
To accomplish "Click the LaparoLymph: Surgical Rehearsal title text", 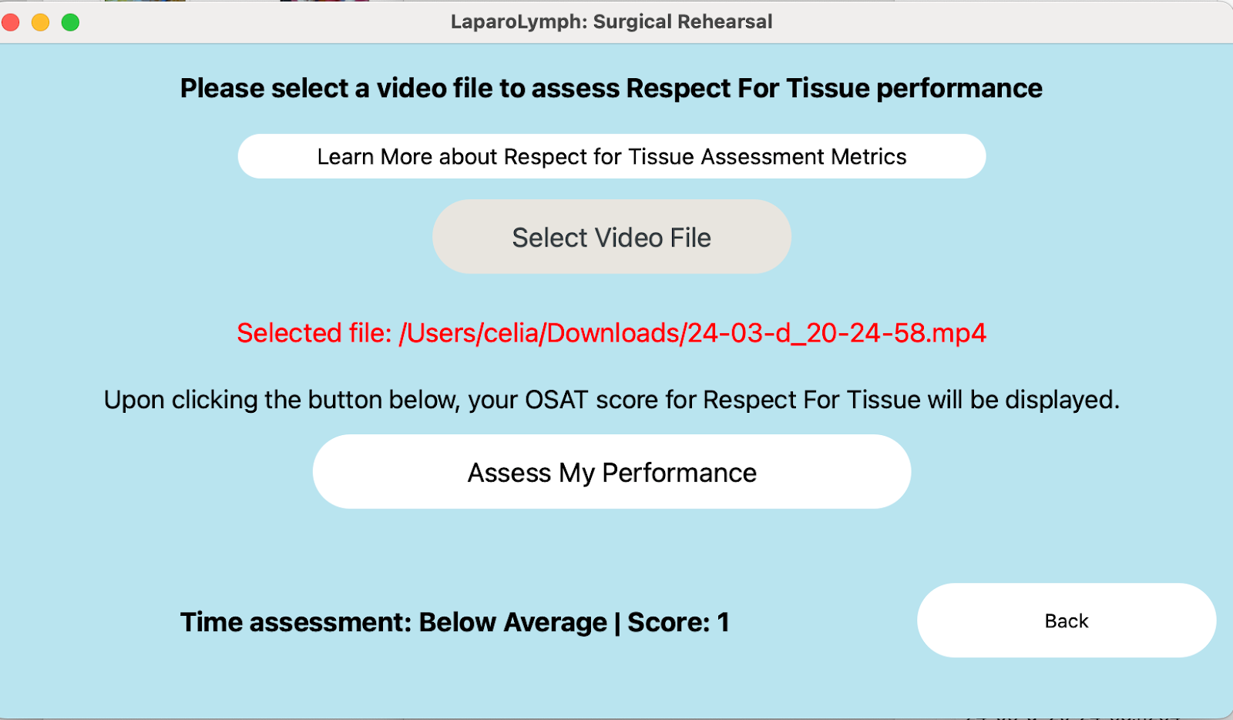I will (611, 22).
